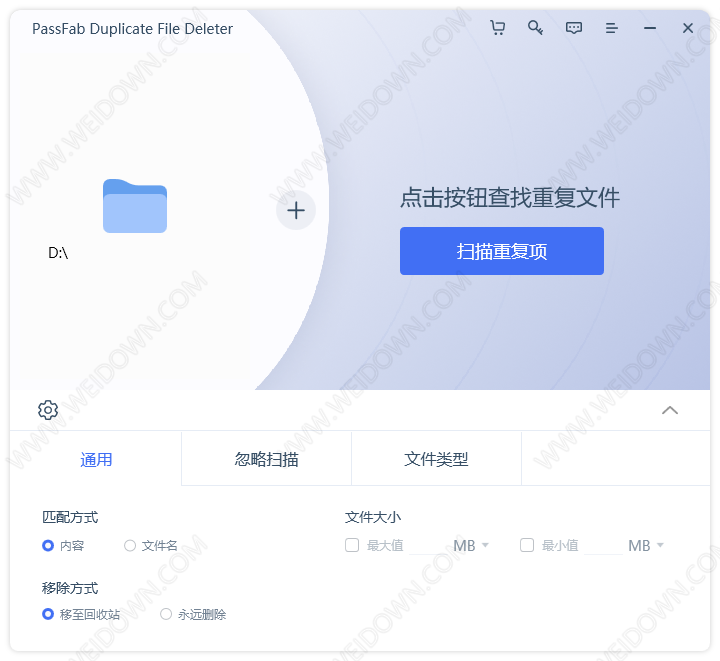The height and width of the screenshot is (661, 720).
Task: Select the 永远删除 removal option
Action: pyautogui.click(x=166, y=614)
